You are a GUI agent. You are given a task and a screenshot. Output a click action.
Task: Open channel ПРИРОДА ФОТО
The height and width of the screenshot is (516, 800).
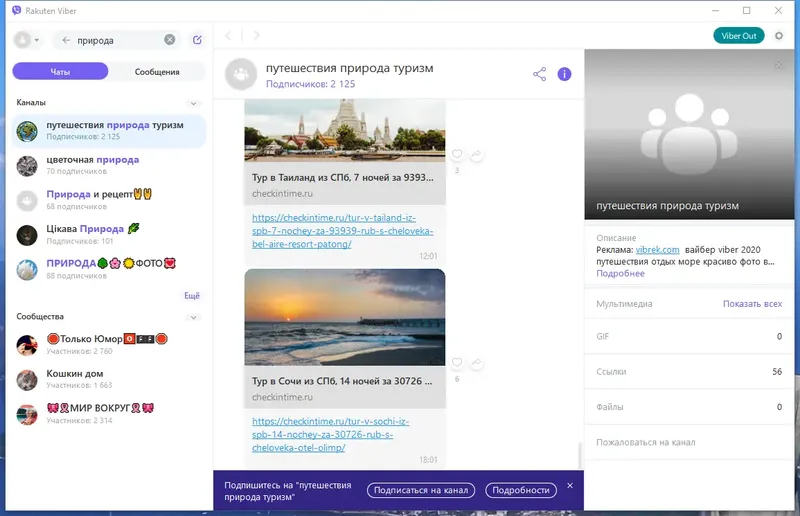tap(109, 269)
